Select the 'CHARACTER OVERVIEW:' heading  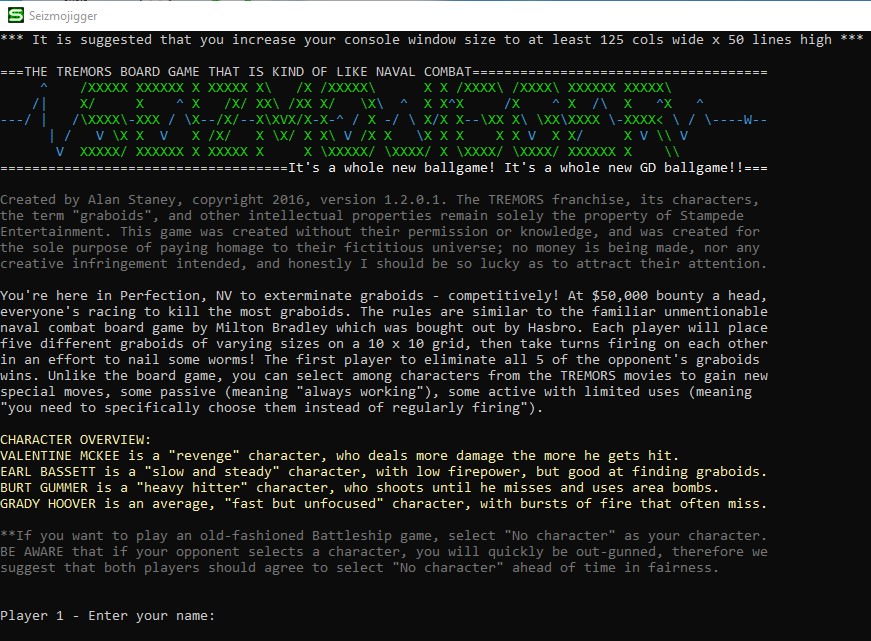(x=76, y=439)
